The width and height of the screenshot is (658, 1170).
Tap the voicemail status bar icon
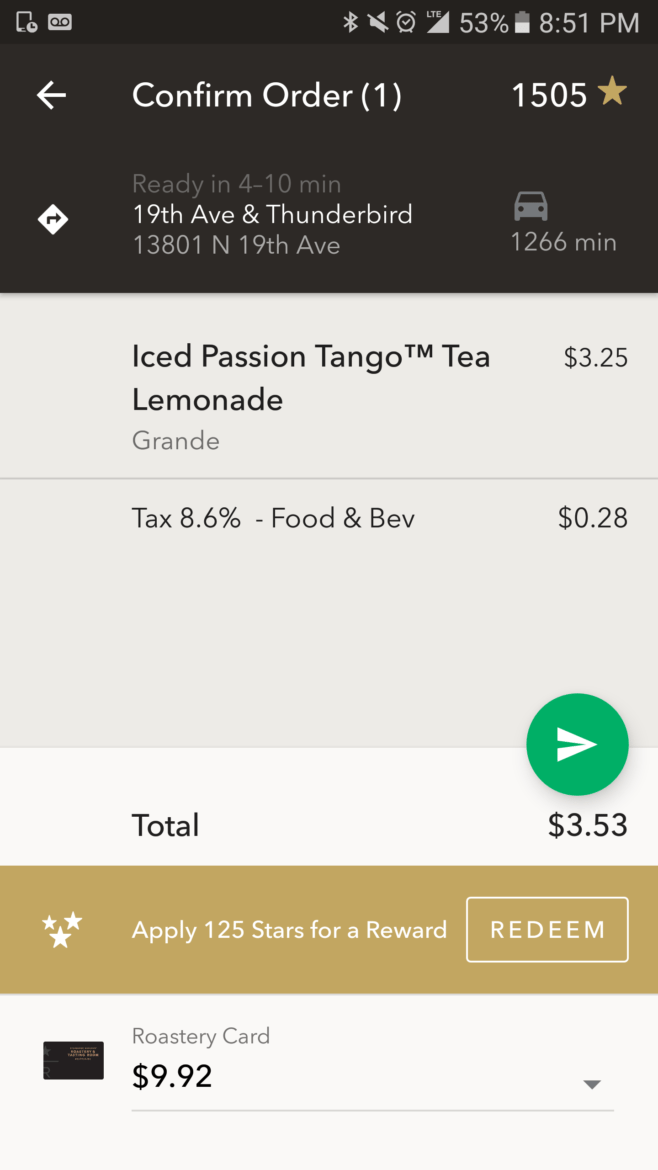pyautogui.click(x=60, y=22)
